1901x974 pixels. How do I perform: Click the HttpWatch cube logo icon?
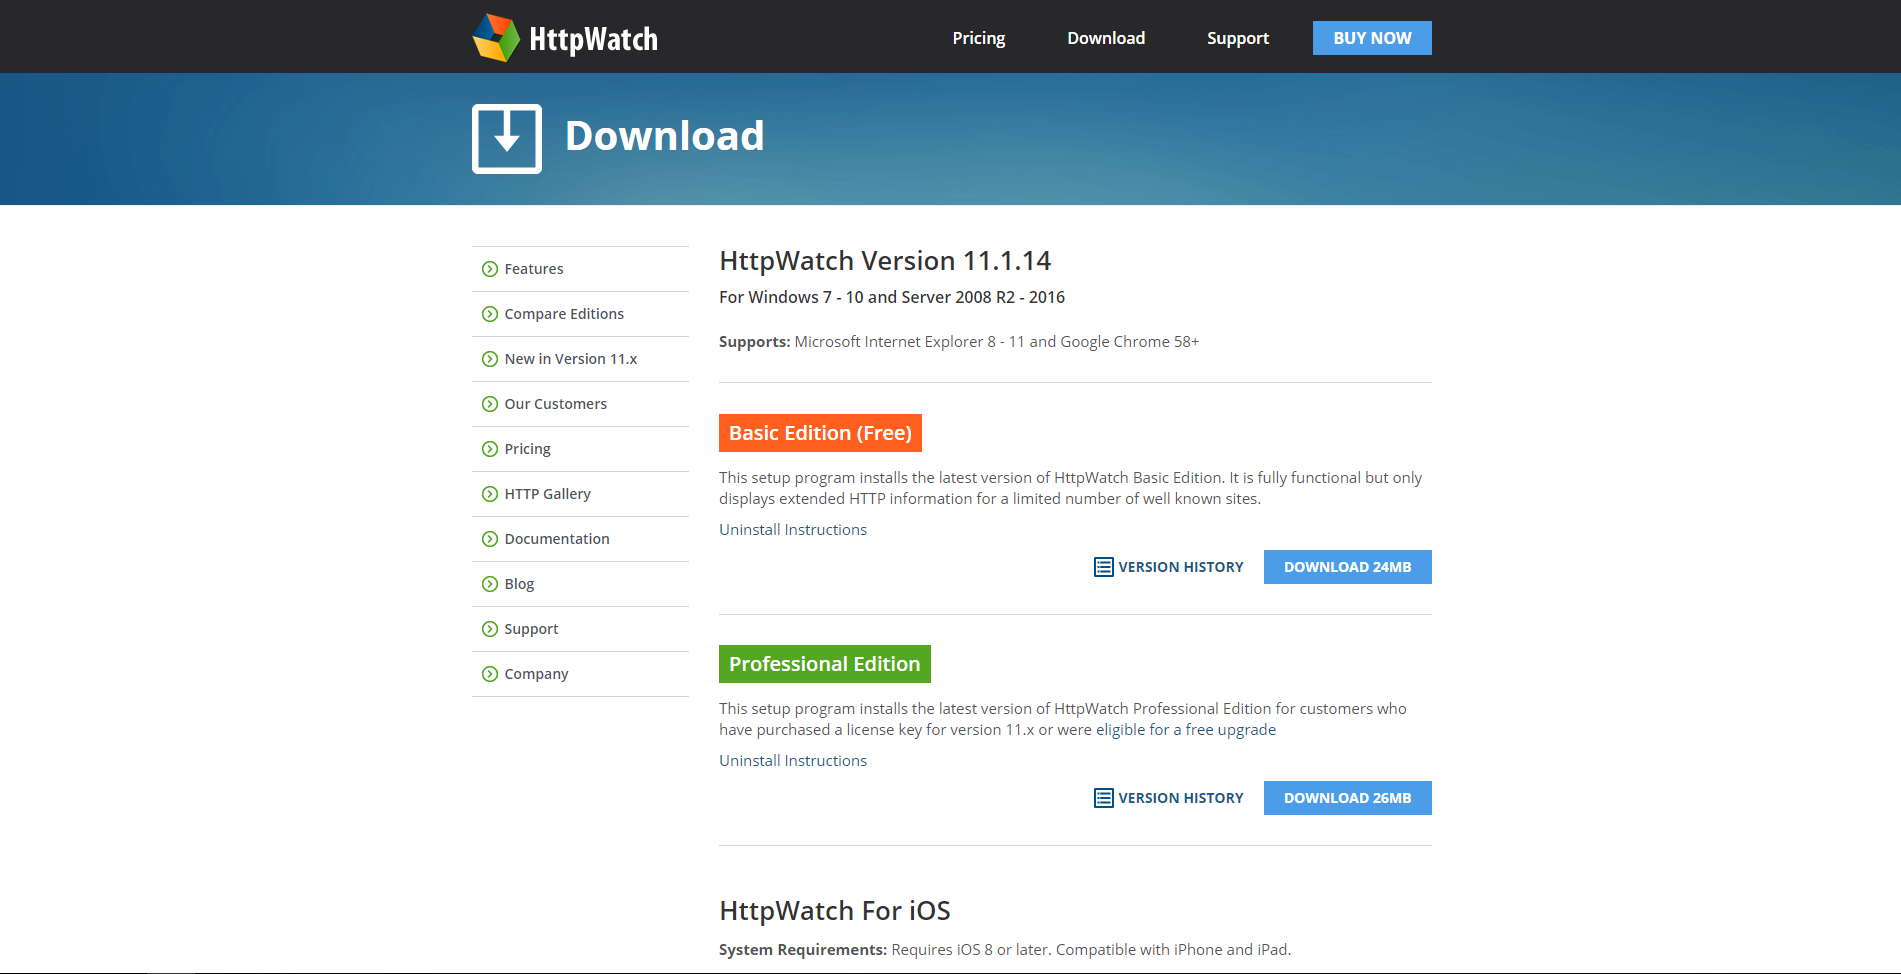click(x=496, y=38)
